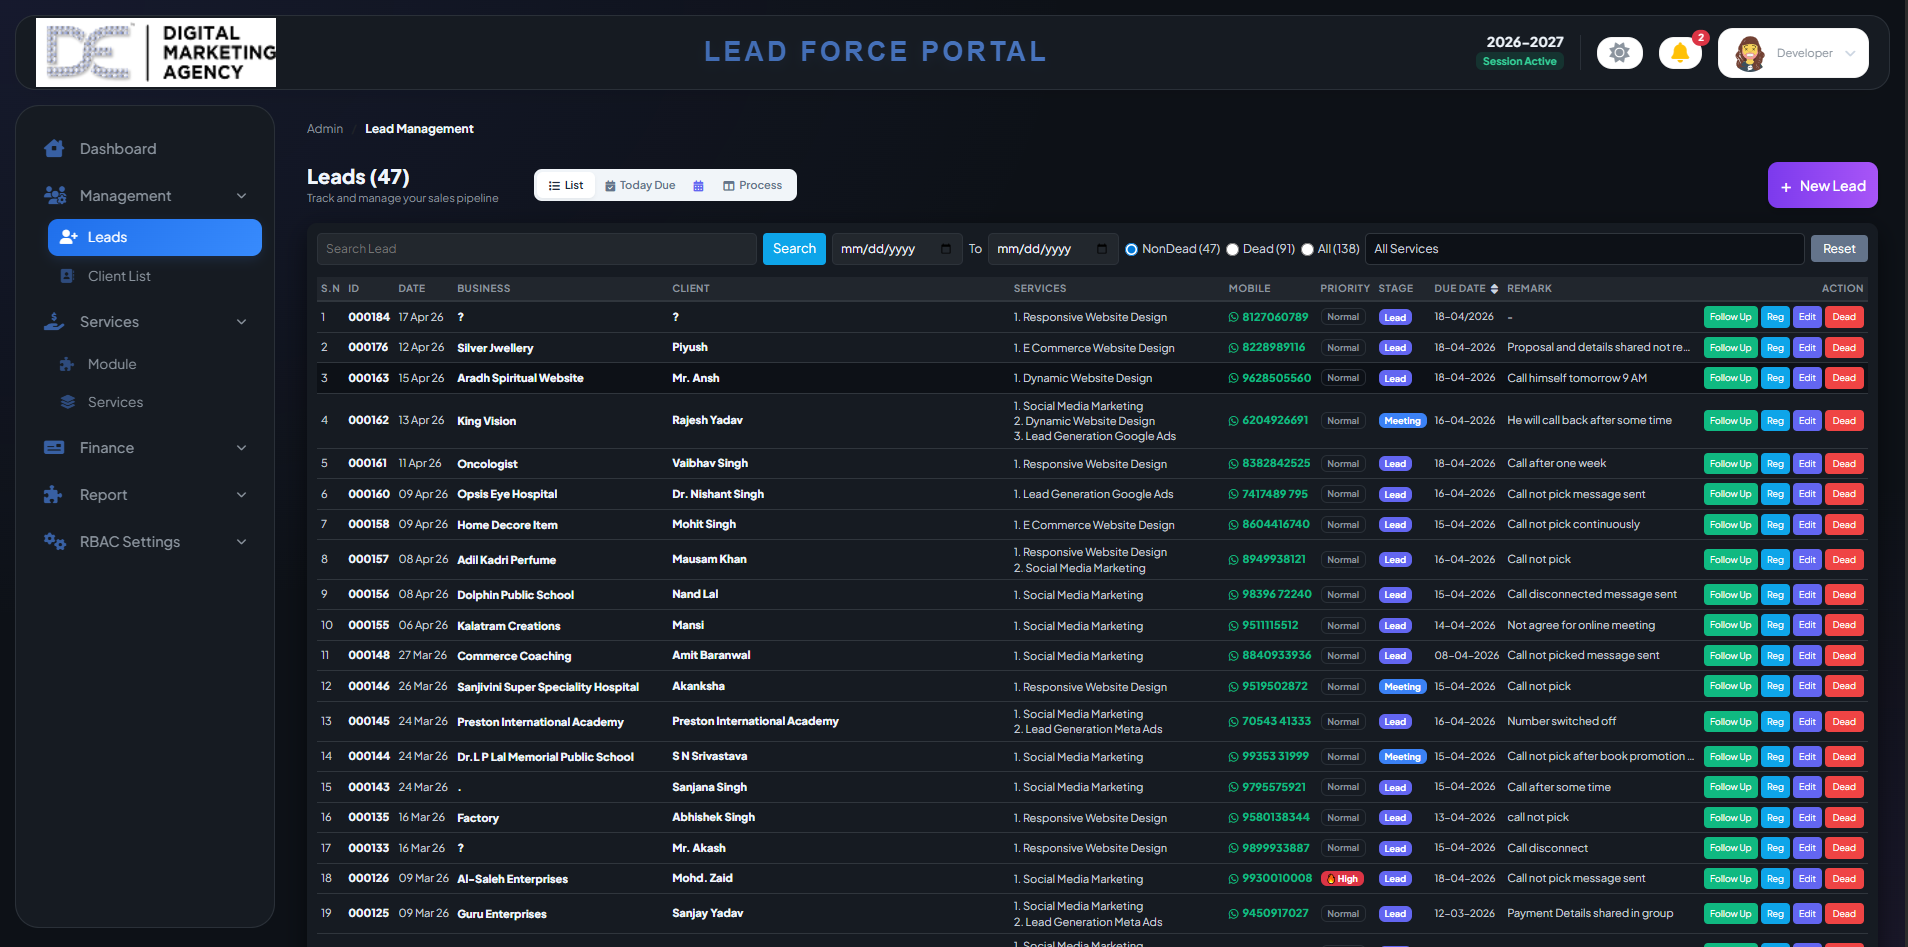
Task: Open the settings gear in header
Action: 1619,53
